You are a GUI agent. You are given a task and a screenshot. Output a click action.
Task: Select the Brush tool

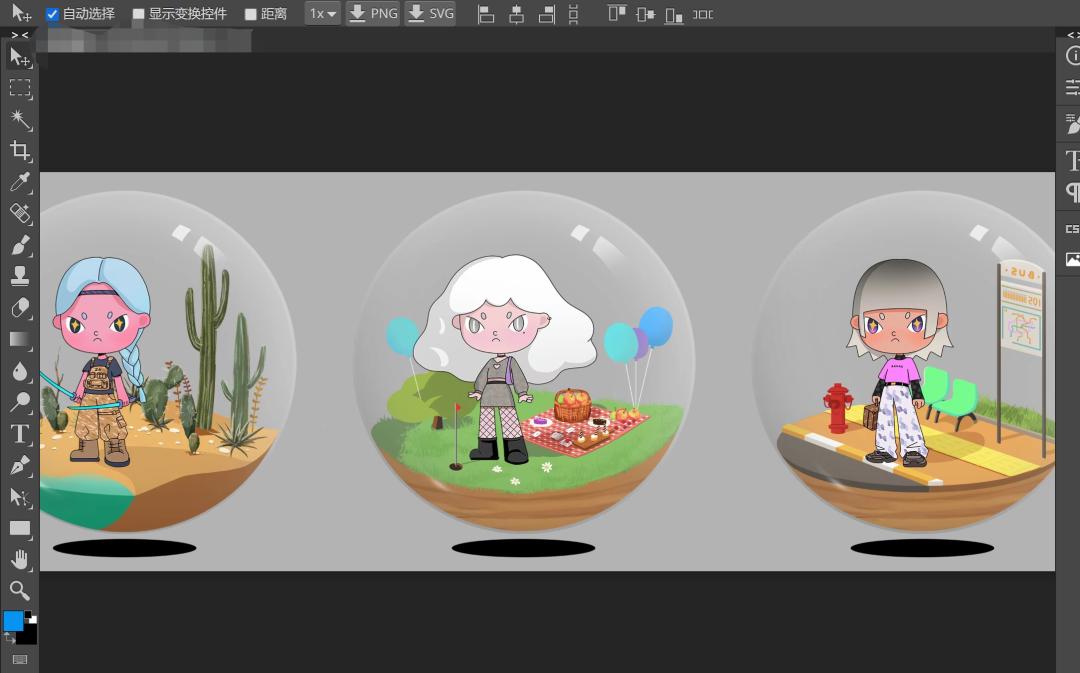point(20,245)
